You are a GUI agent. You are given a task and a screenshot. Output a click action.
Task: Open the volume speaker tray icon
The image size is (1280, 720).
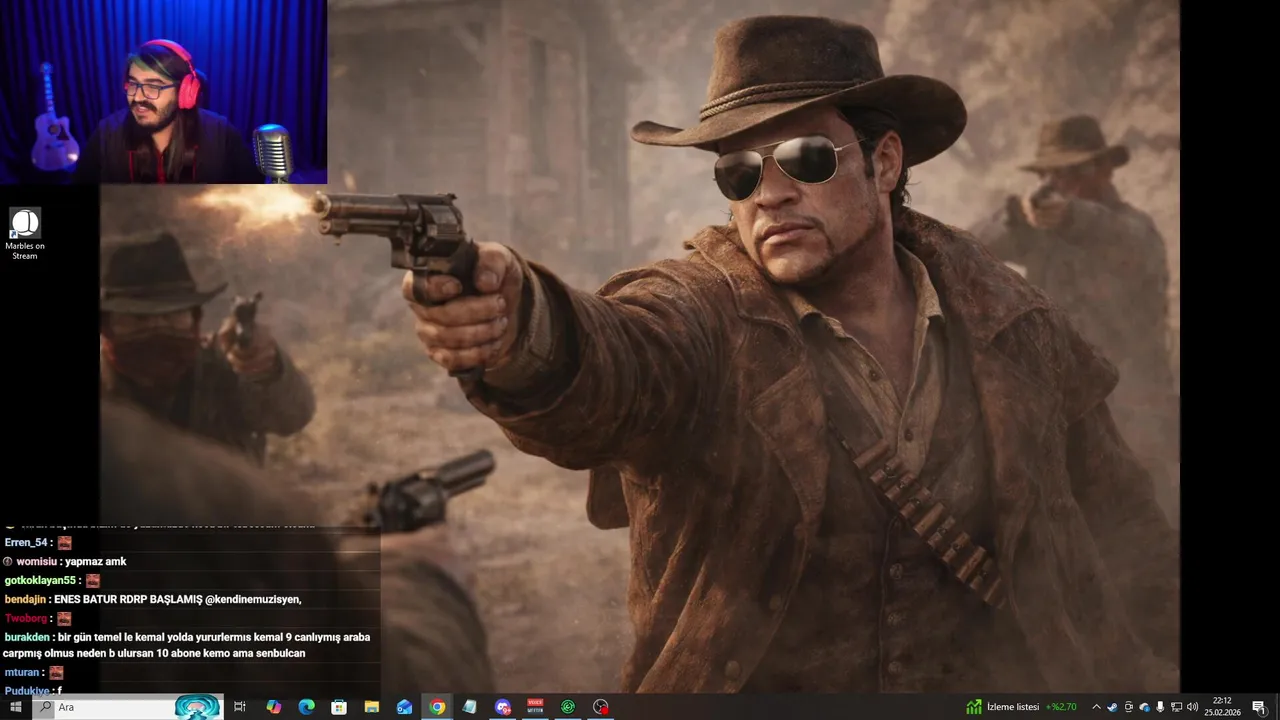[x=1192, y=707]
